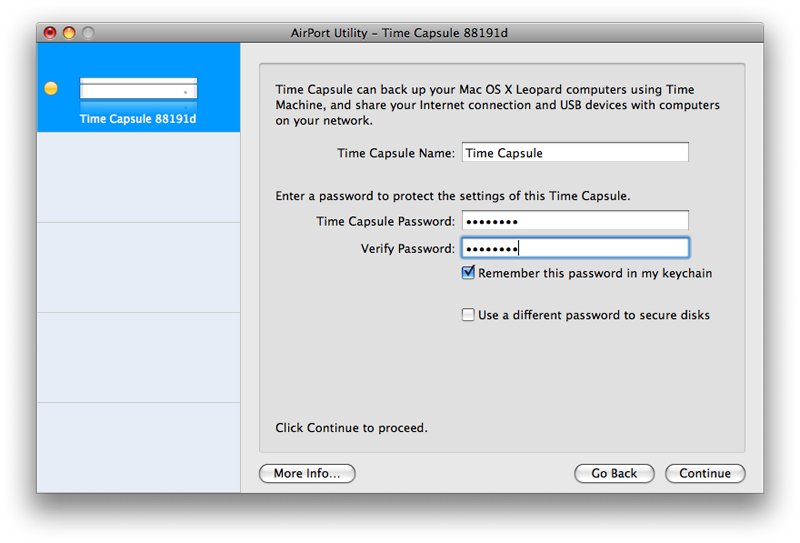Click the amber status light beside Time Capsule
Image resolution: width=800 pixels, height=543 pixels.
tap(51, 88)
